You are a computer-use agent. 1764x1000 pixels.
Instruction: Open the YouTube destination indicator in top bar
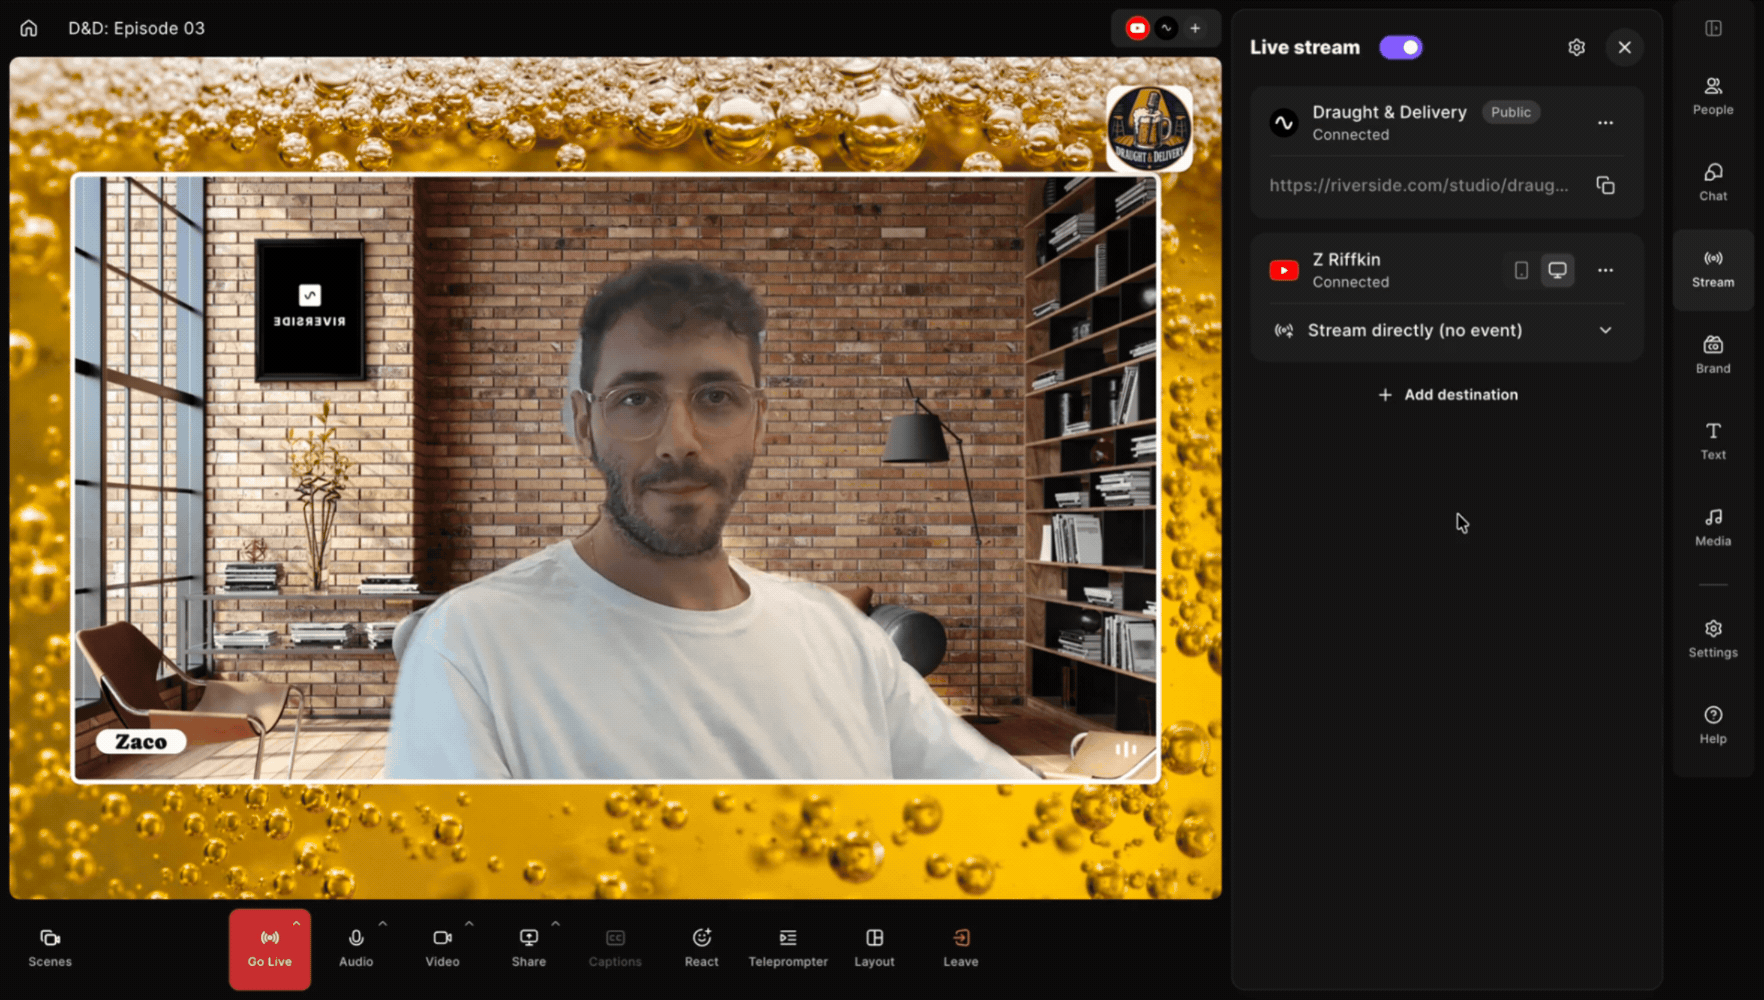coord(1137,28)
